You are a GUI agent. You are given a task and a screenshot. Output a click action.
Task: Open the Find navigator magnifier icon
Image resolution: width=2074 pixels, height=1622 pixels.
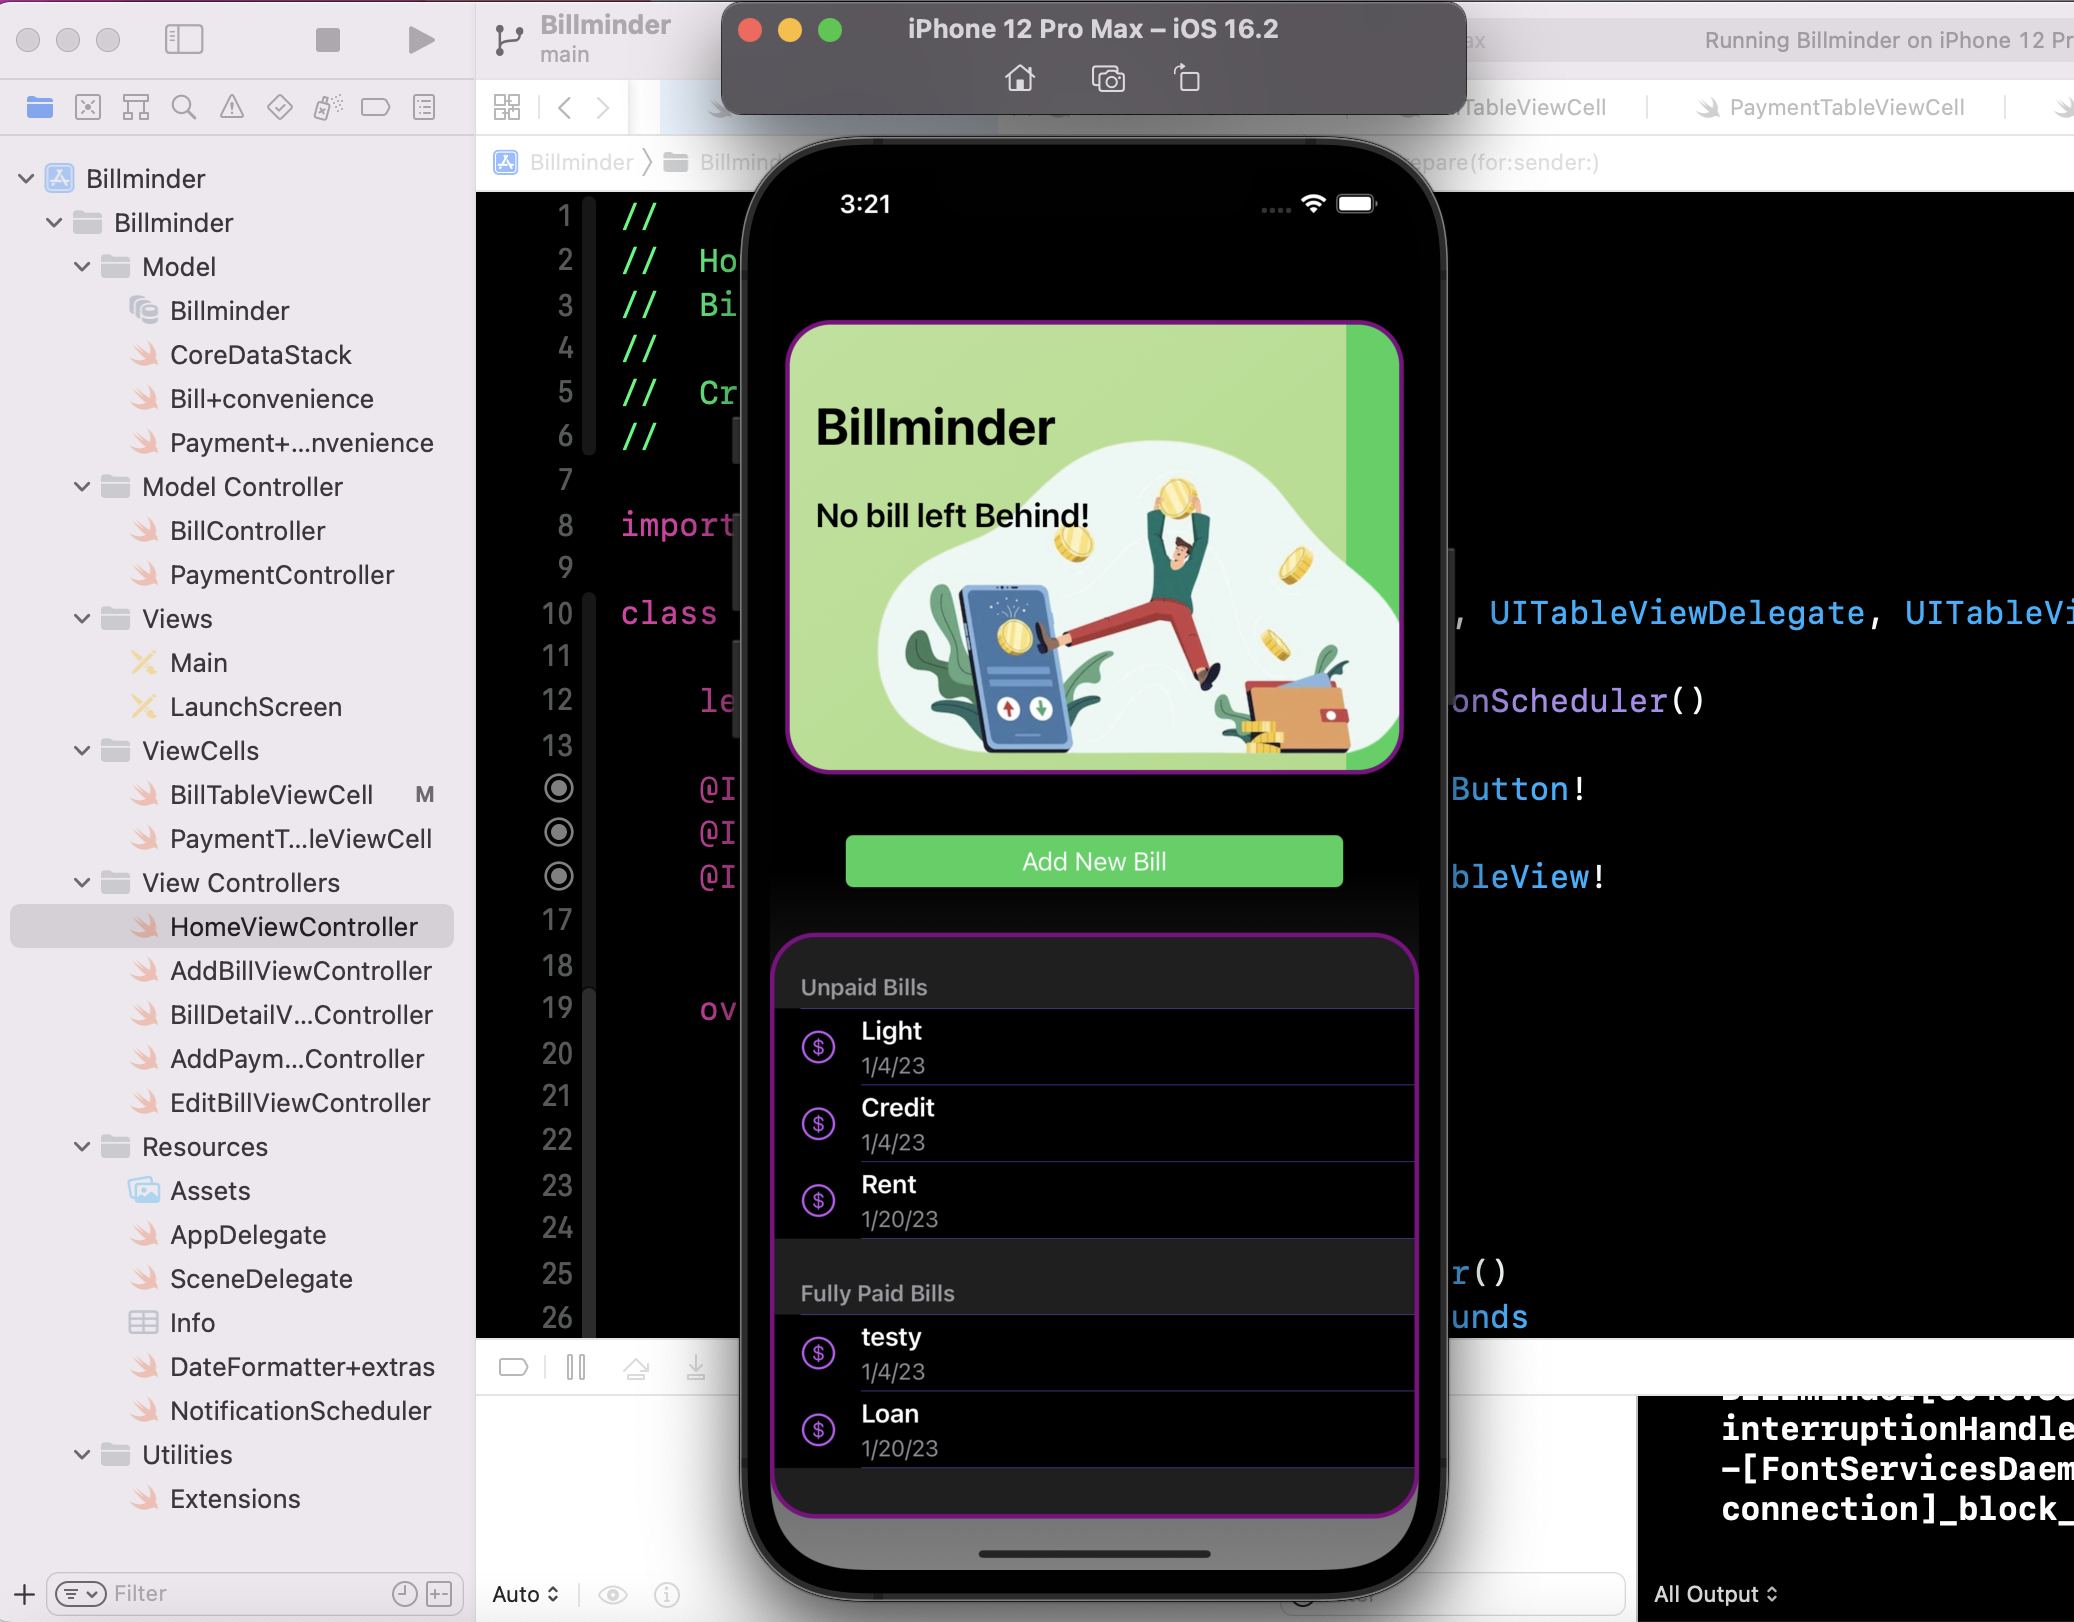(184, 107)
